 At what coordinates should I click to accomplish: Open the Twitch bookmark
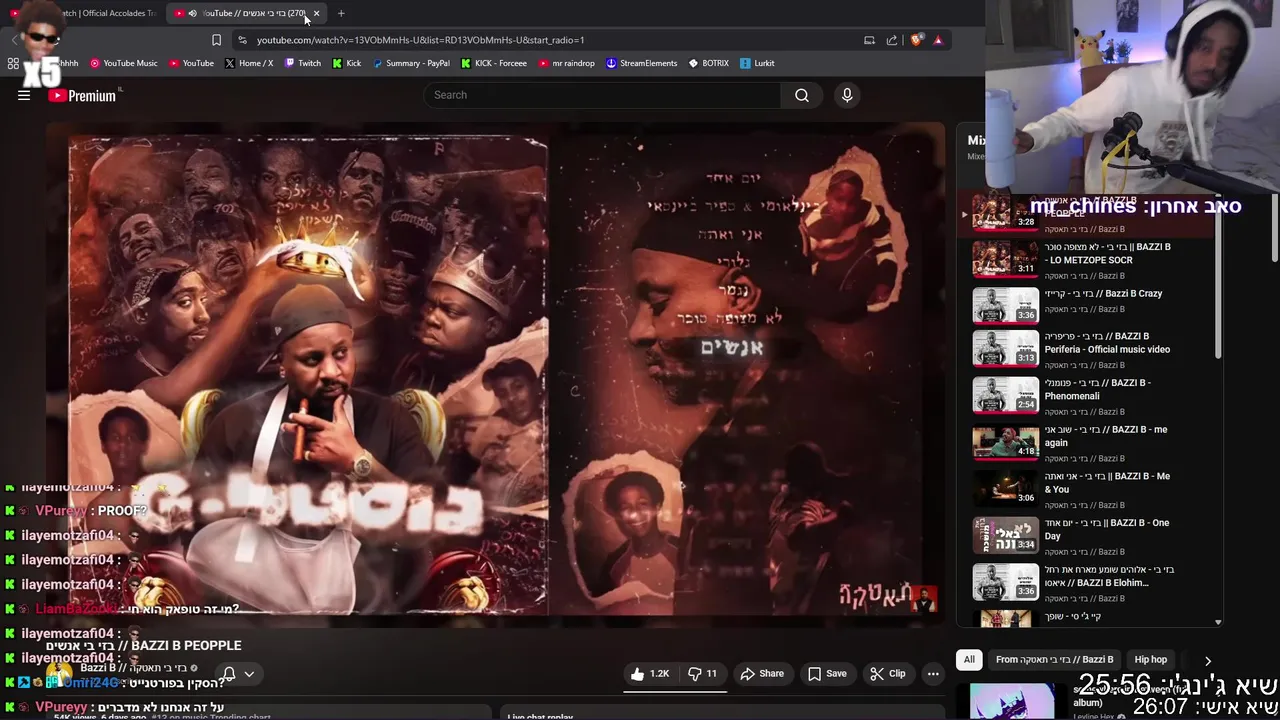coord(303,63)
